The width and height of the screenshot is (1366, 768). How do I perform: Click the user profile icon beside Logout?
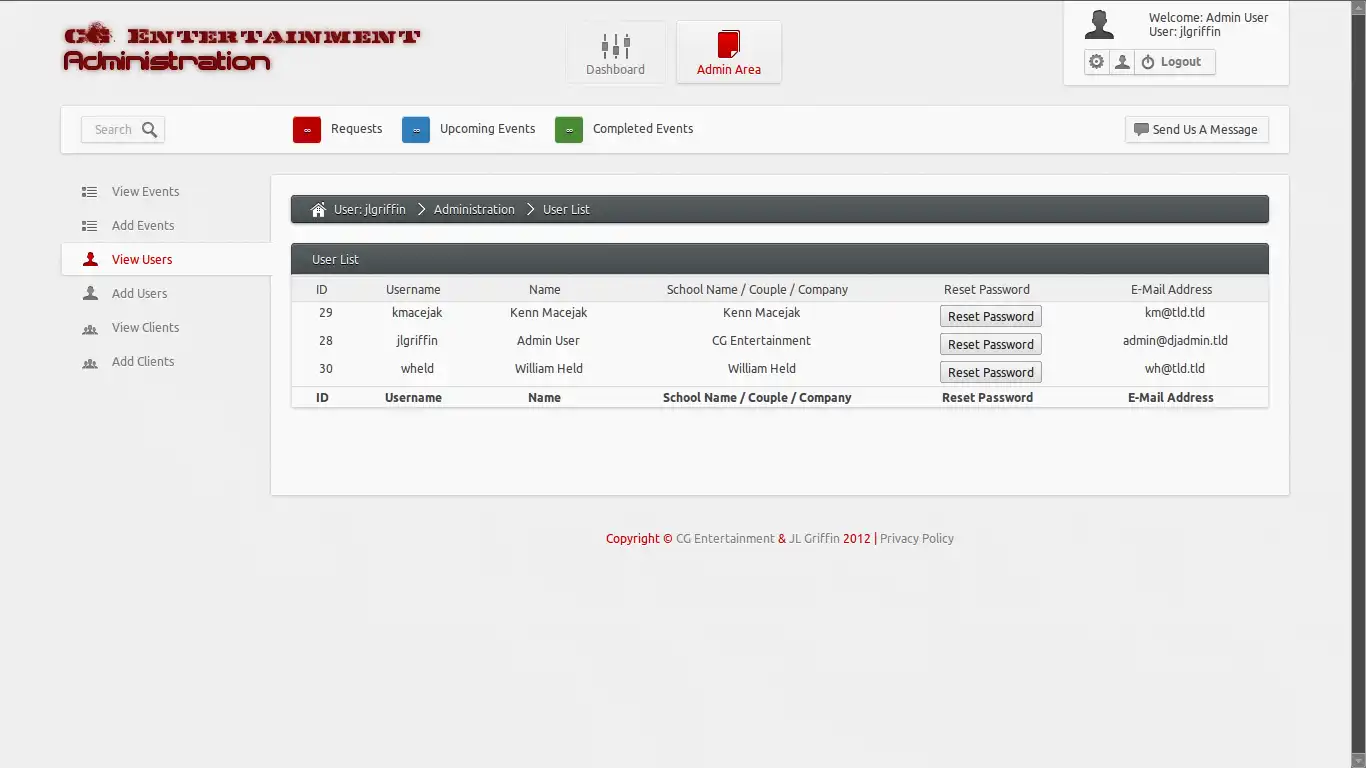pyautogui.click(x=1122, y=62)
